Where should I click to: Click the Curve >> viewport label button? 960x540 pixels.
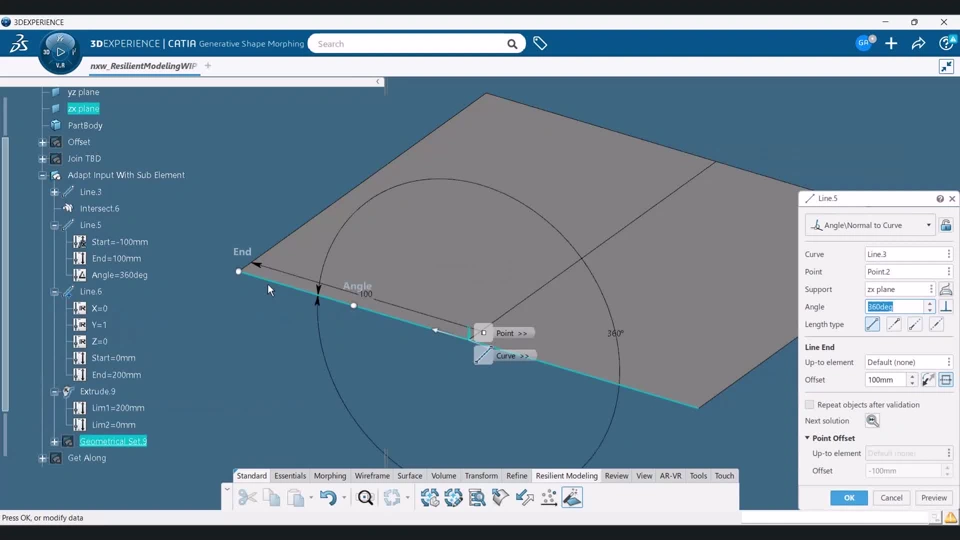coord(512,356)
